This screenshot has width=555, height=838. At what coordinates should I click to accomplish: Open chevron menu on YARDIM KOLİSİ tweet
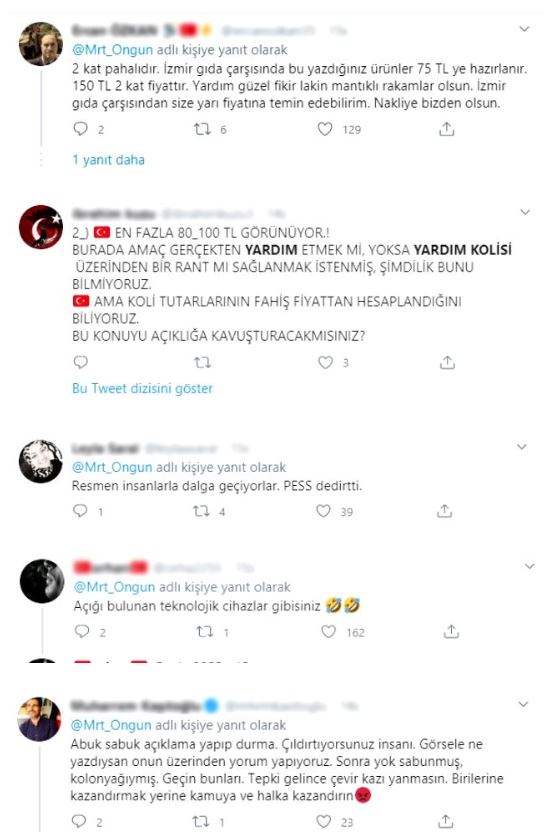pos(525,212)
